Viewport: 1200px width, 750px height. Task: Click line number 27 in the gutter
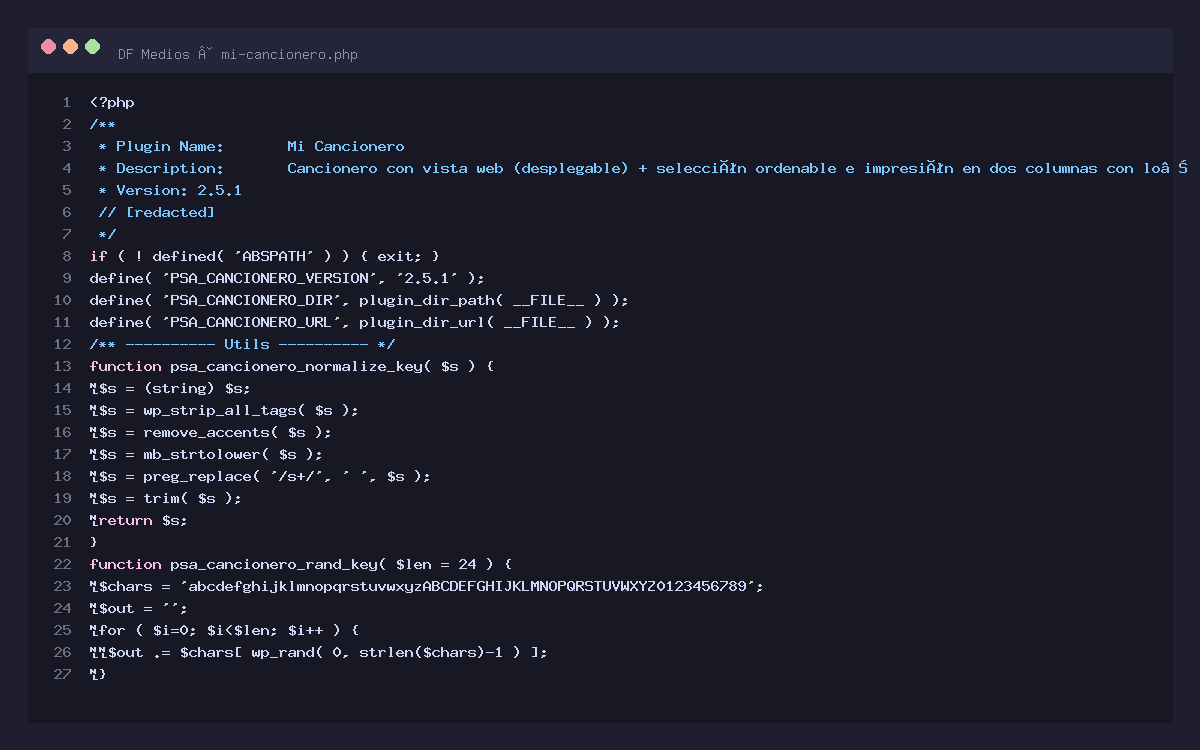[x=62, y=675]
